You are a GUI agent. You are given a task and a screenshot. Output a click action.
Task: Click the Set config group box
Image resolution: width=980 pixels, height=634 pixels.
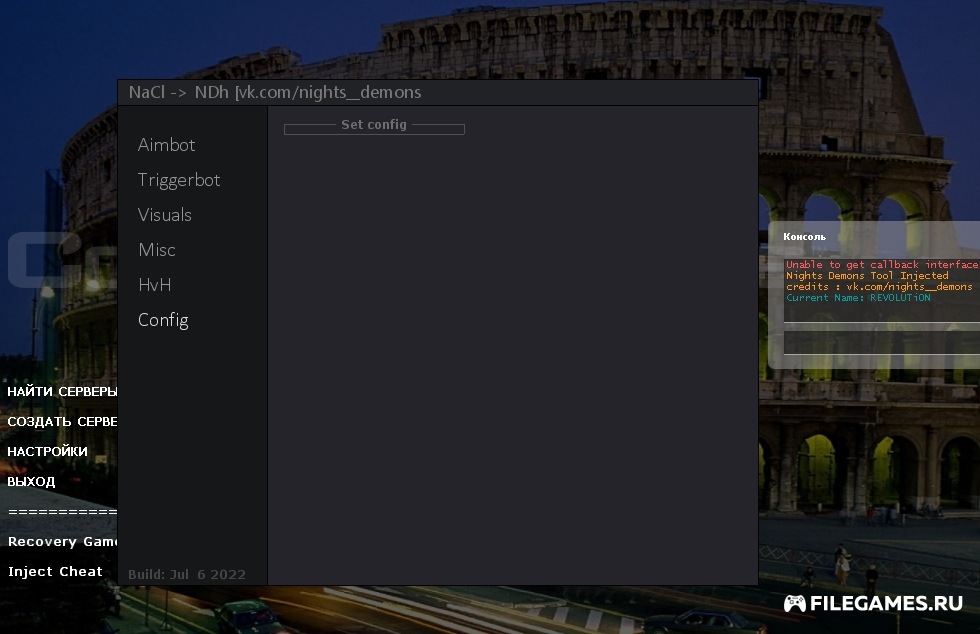374,126
